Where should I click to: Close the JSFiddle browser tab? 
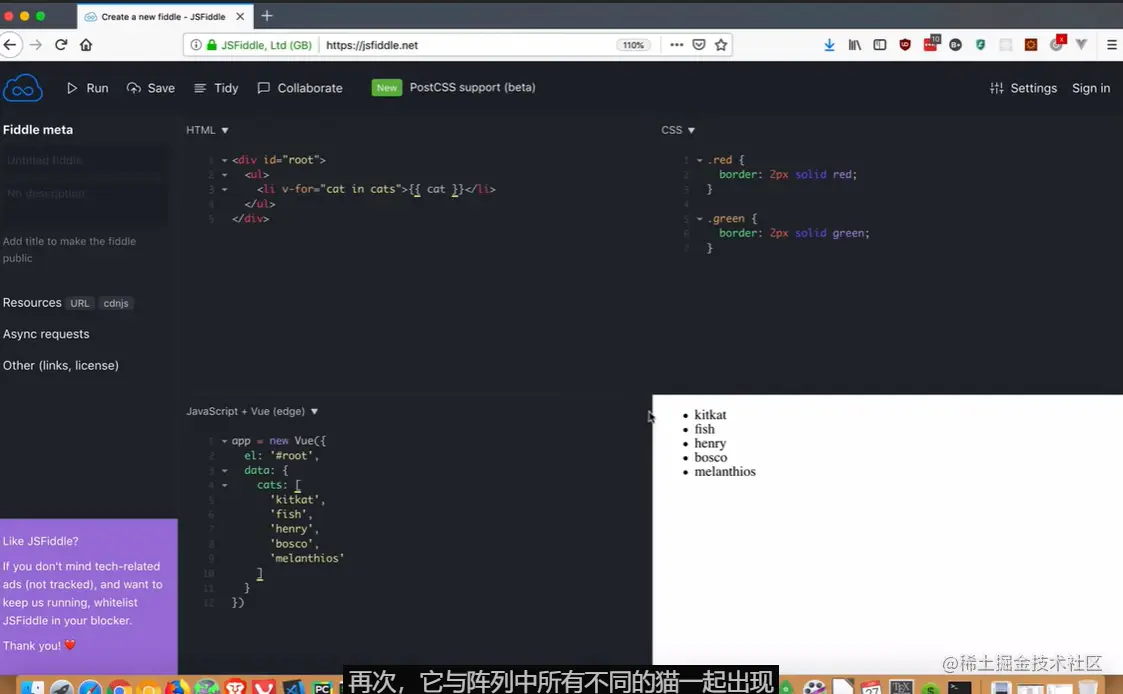[x=240, y=16]
